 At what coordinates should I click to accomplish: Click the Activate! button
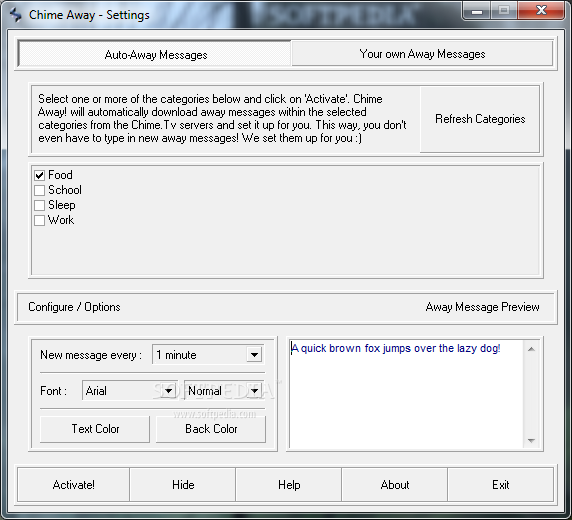pos(73,485)
